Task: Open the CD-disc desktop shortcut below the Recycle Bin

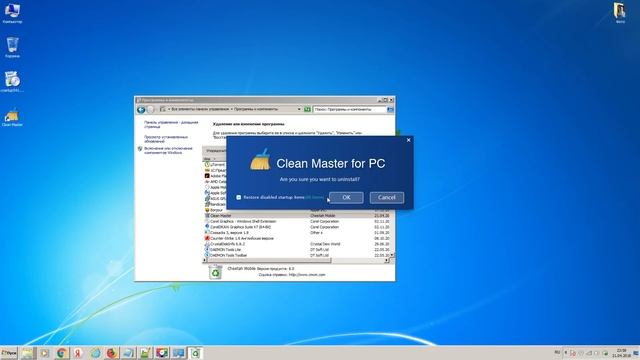Action: (x=12, y=82)
